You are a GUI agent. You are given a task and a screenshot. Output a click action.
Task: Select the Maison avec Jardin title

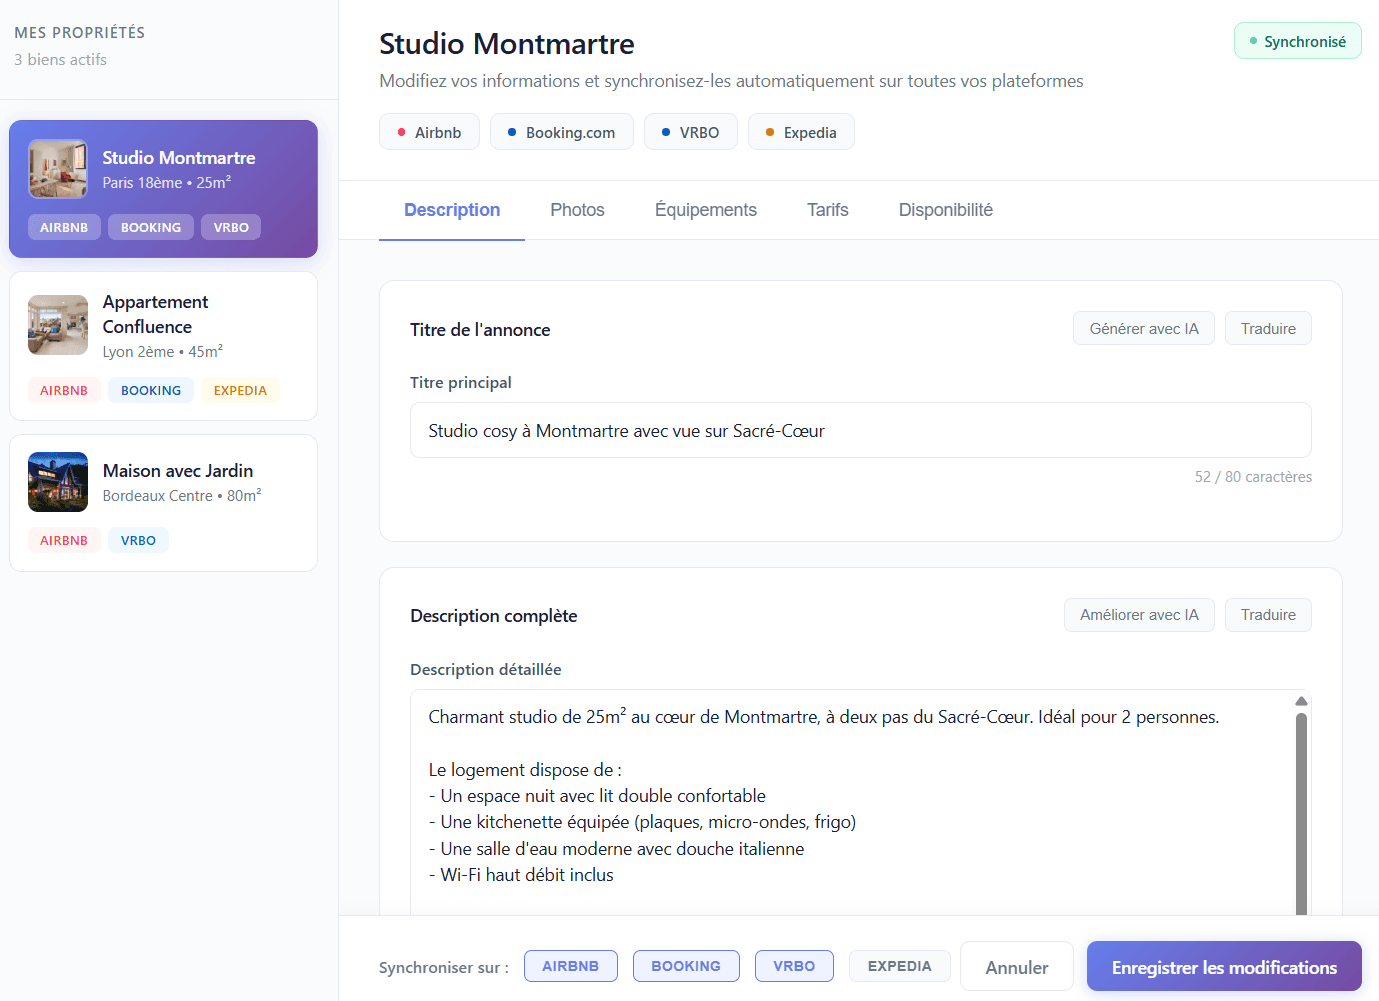(178, 470)
